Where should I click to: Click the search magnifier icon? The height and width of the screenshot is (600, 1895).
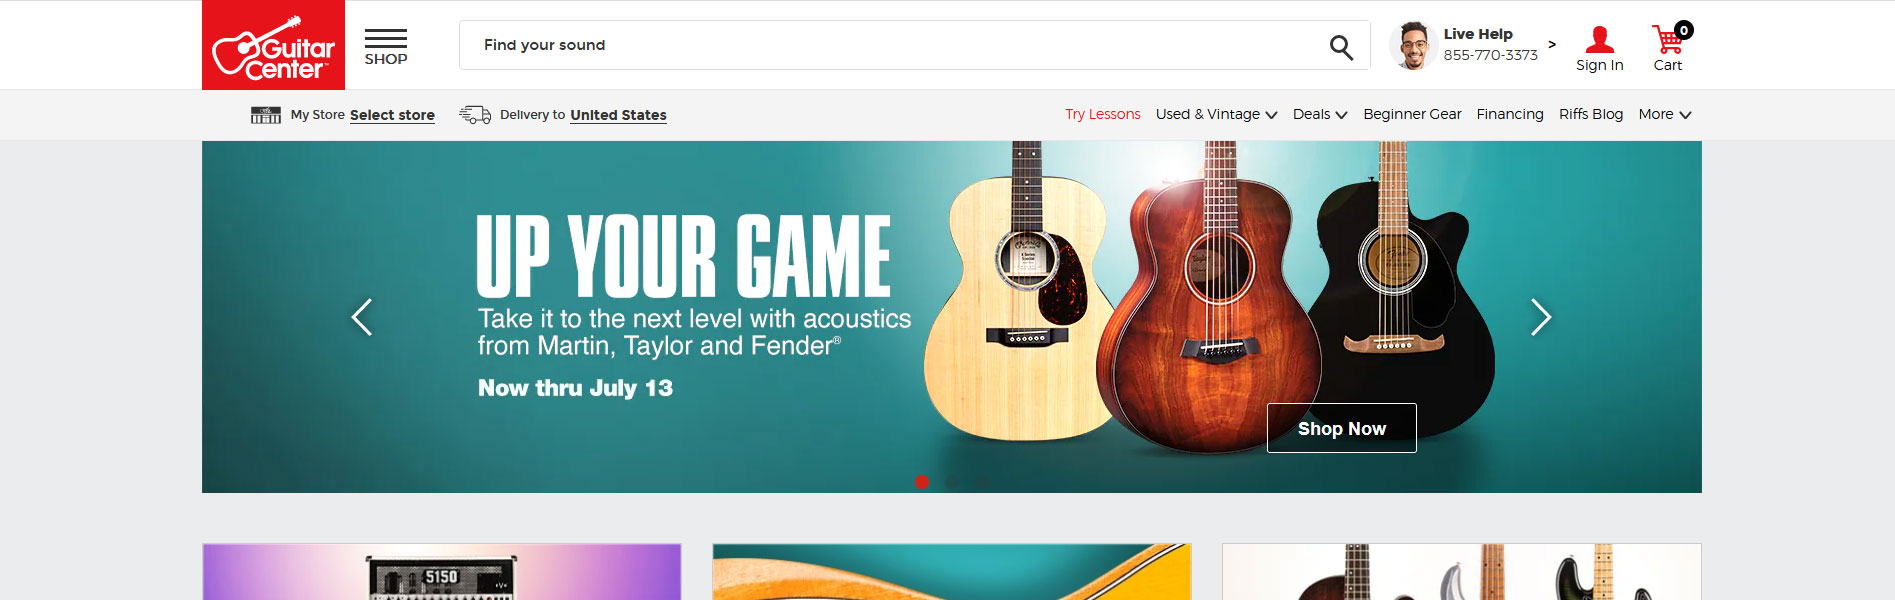click(x=1341, y=46)
